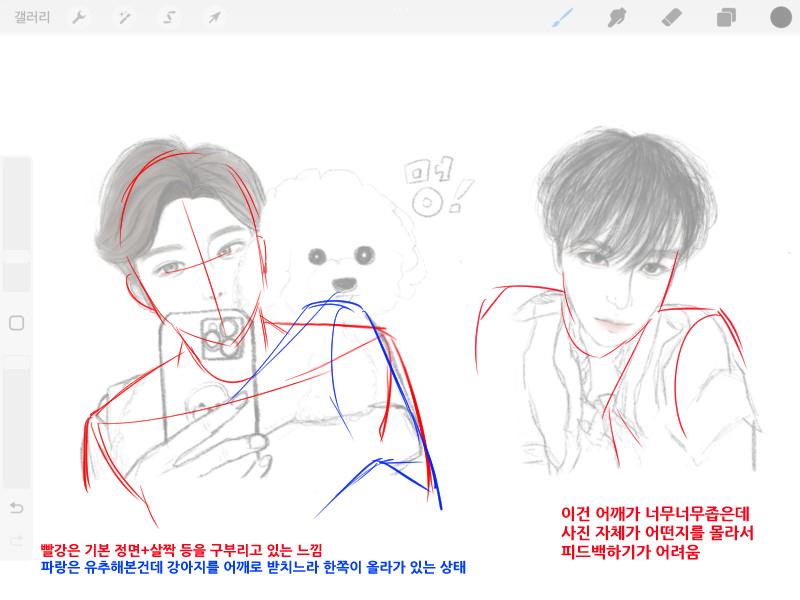Screen dimensions: 800x600
Task: Click the red note '빨강은 기본 정면+살짝 등을 구부리고 있는 느낌'
Action: 182,550
